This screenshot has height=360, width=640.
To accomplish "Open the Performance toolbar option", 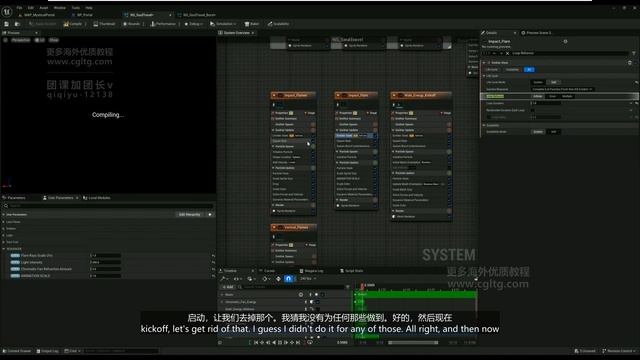I will (x=163, y=24).
